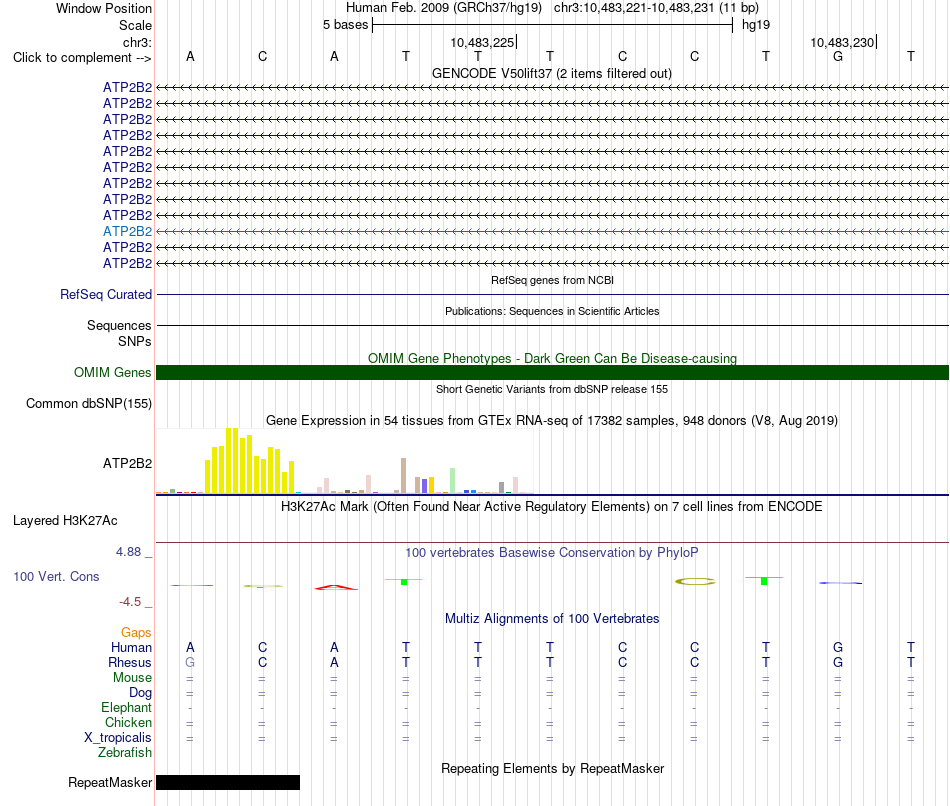Screen dimensions: 950x806
Task: Click the SNPs track label
Action: click(x=135, y=341)
